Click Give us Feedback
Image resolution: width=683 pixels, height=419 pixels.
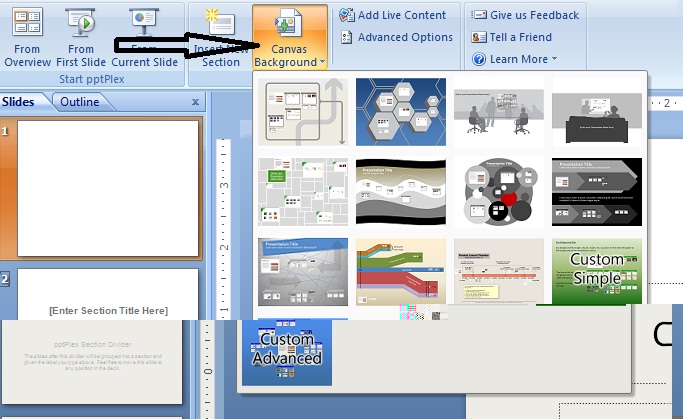tap(525, 15)
